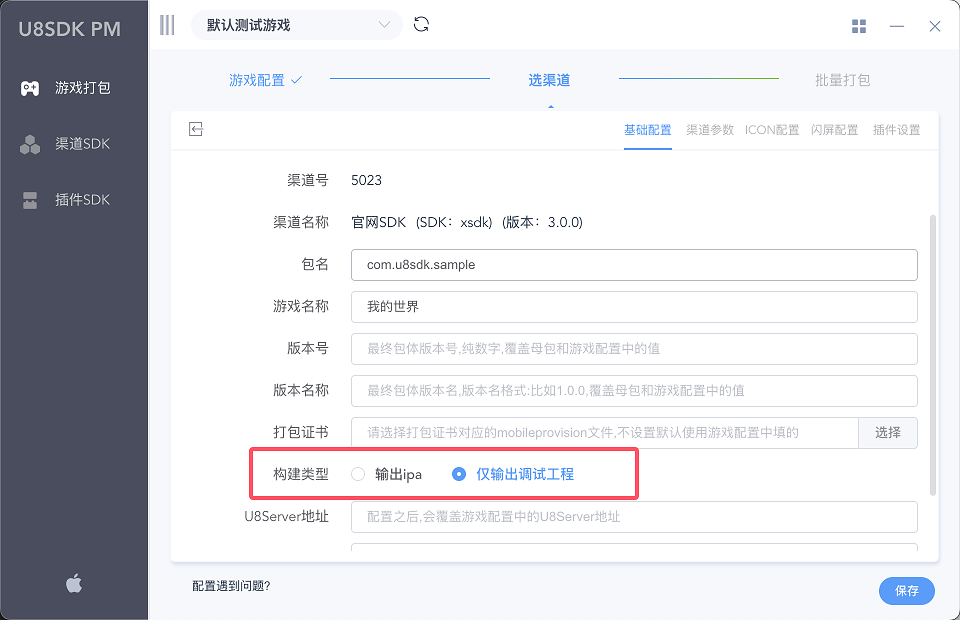
Task: Switch to the 插件设置 tab
Action: click(x=896, y=130)
